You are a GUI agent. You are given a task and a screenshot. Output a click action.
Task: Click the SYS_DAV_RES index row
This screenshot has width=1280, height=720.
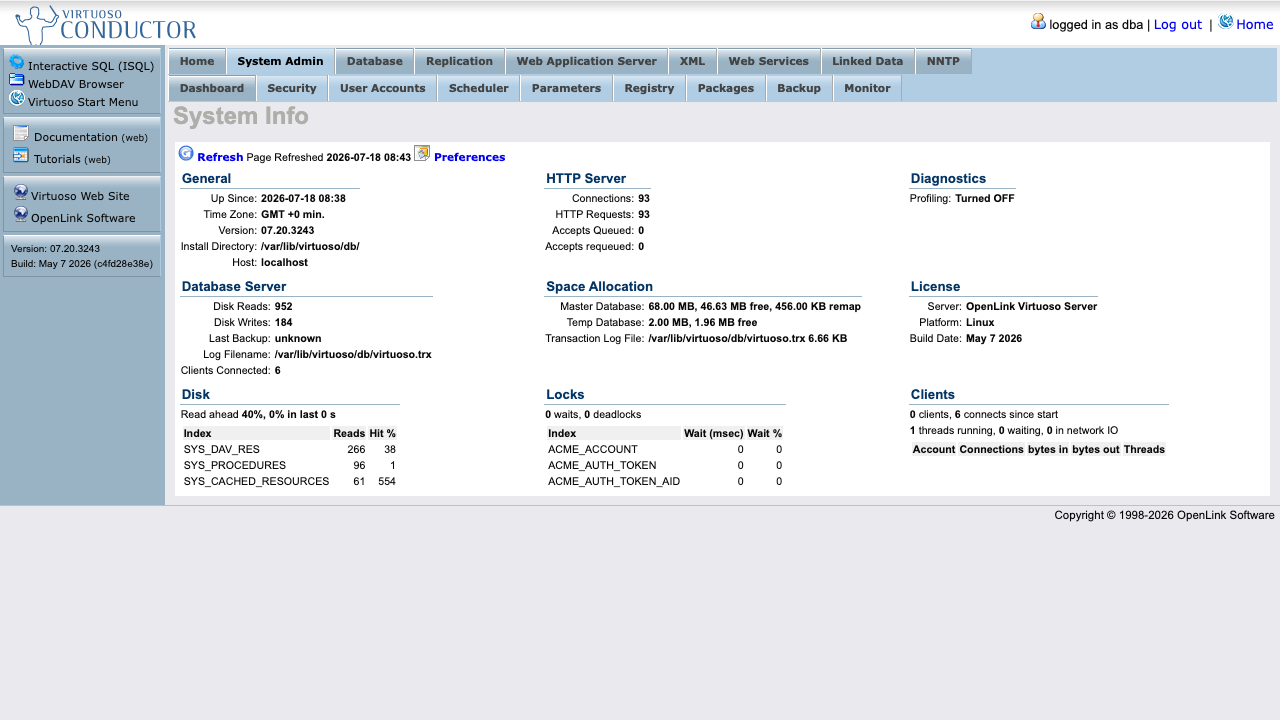(289, 450)
